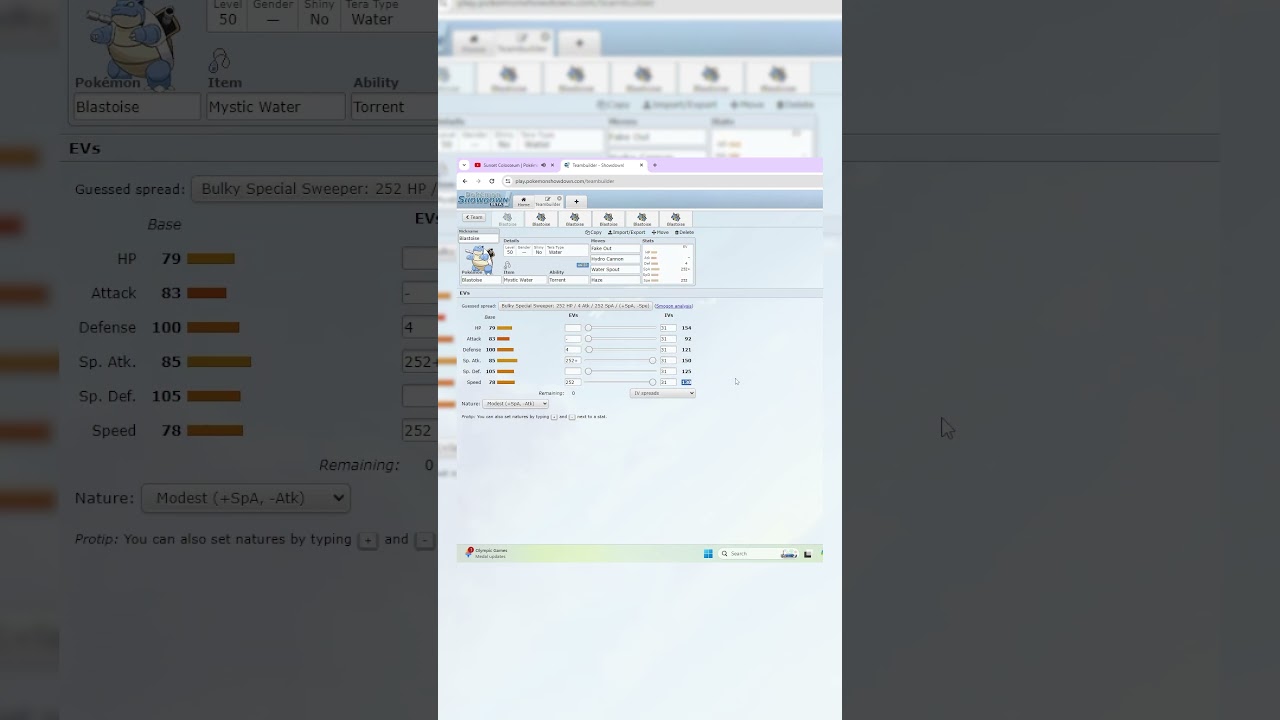Open a new browser tab with plus icon
This screenshot has width=1280, height=720.
(654, 165)
